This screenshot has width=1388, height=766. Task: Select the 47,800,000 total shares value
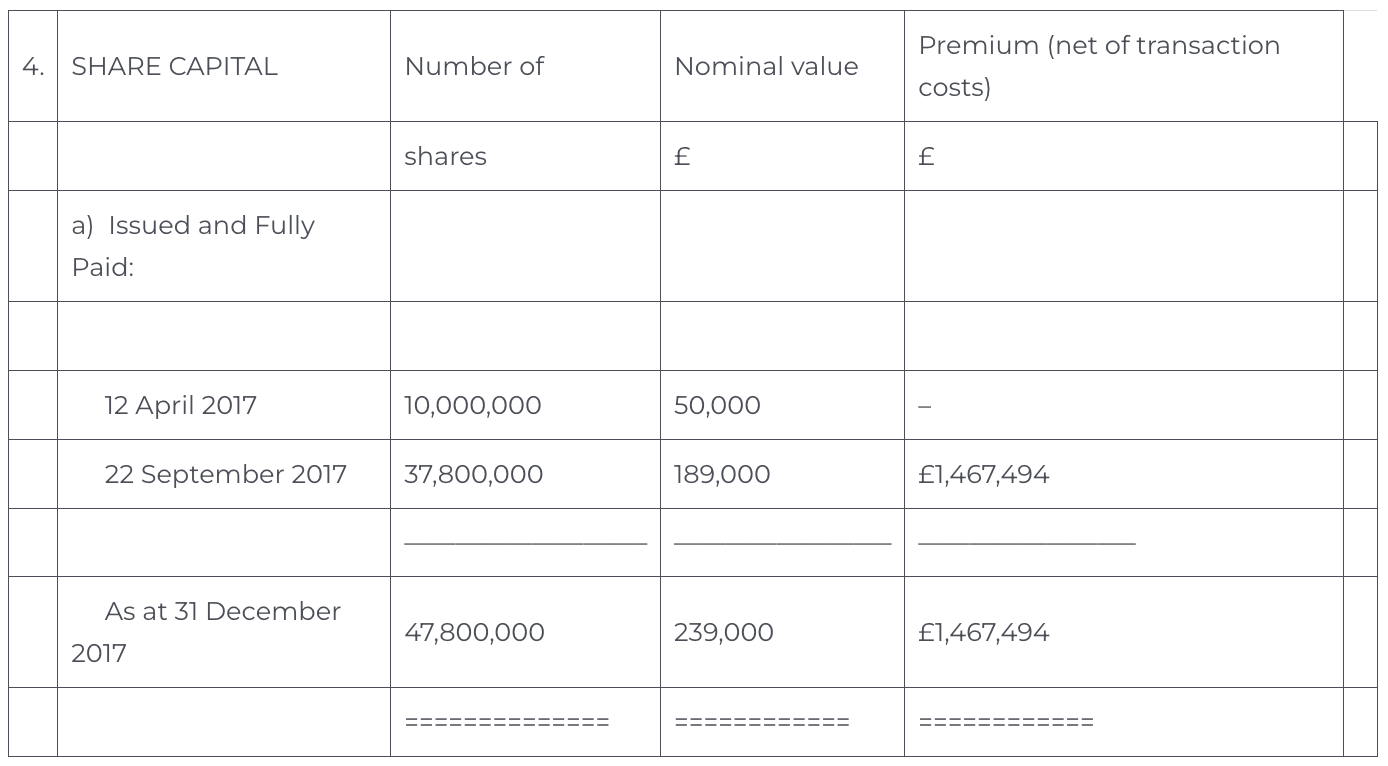(474, 632)
